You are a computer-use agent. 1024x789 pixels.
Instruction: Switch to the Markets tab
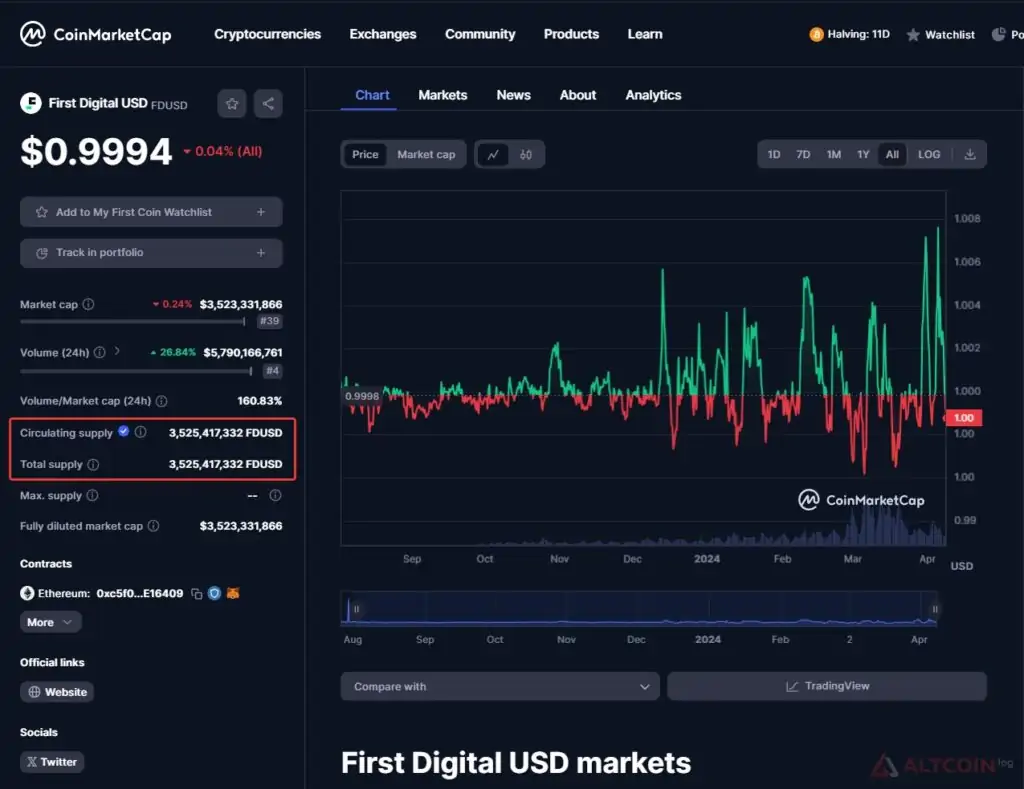tap(443, 95)
